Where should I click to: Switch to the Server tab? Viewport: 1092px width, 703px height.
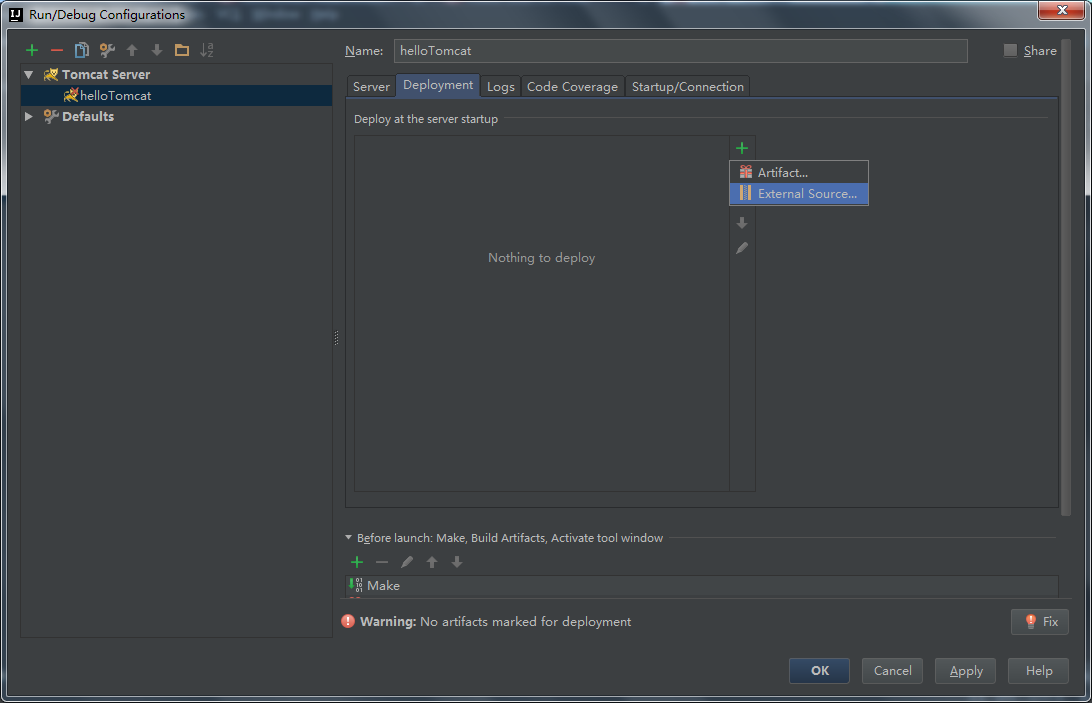point(371,86)
